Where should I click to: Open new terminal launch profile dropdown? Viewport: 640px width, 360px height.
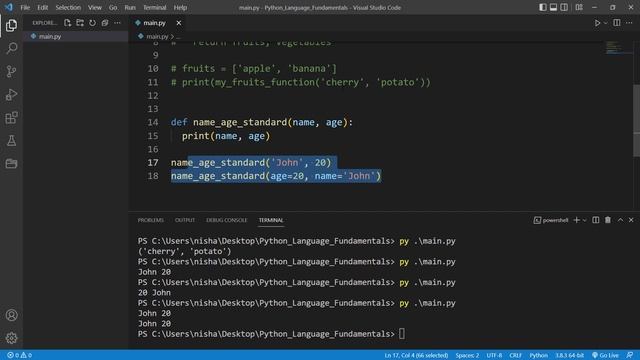pyautogui.click(x=584, y=220)
